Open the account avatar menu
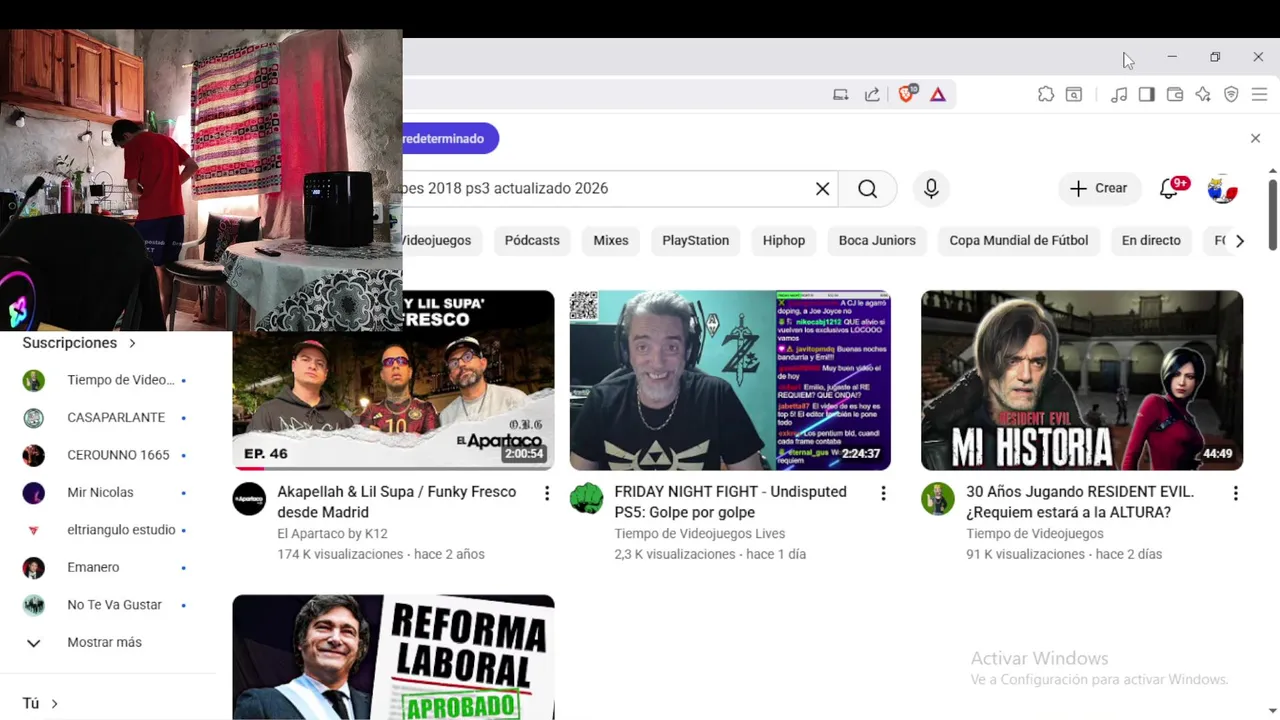This screenshot has height=720, width=1280. click(x=1222, y=189)
